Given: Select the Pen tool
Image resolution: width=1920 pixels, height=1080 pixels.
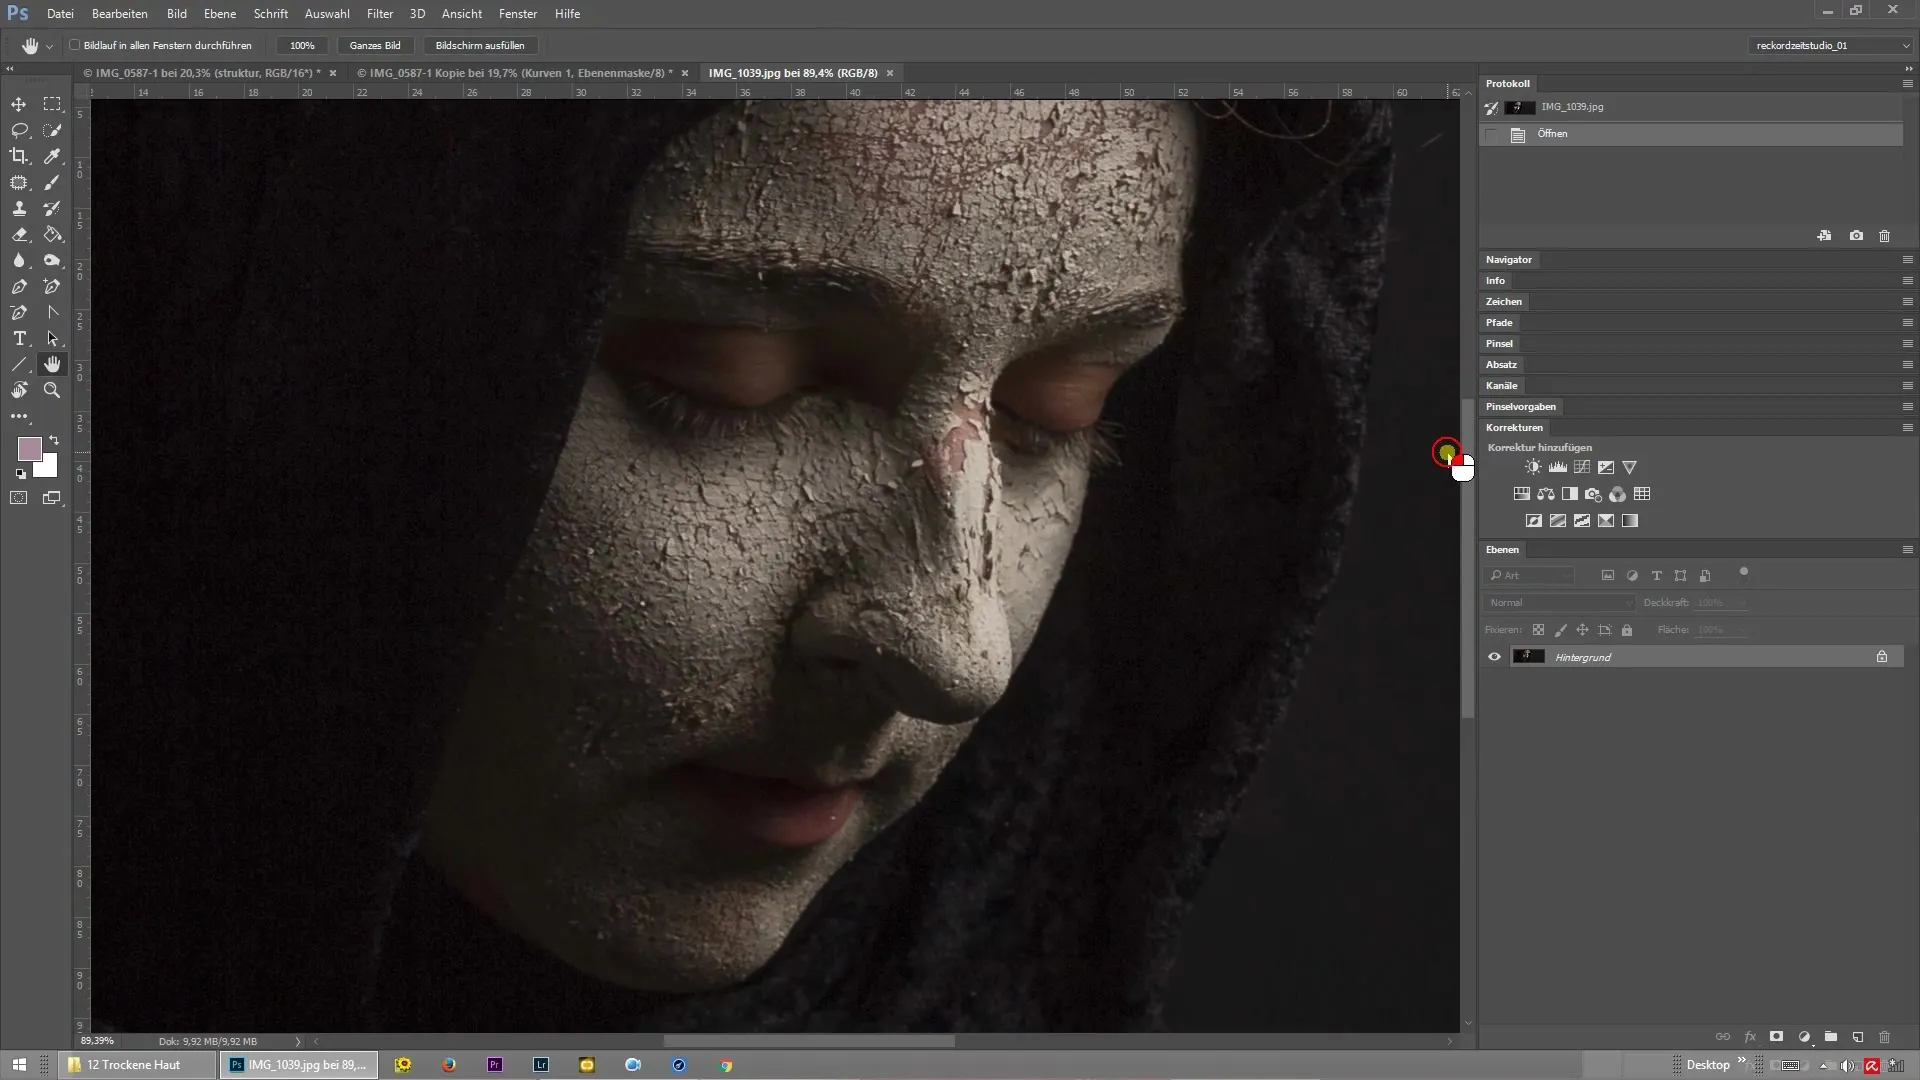Looking at the screenshot, I should tap(19, 286).
